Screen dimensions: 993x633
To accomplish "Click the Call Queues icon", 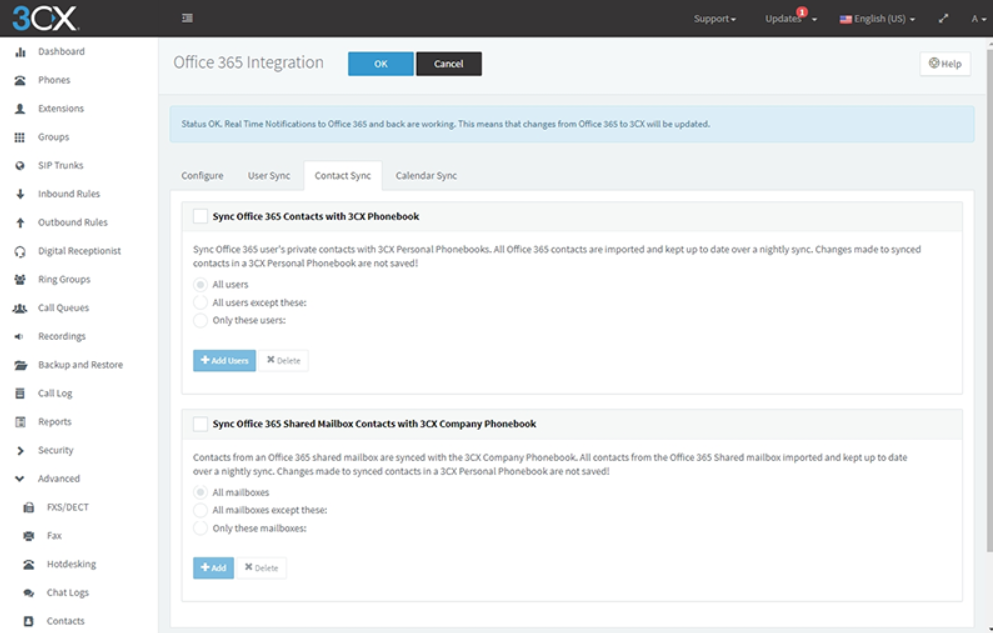I will [x=20, y=308].
